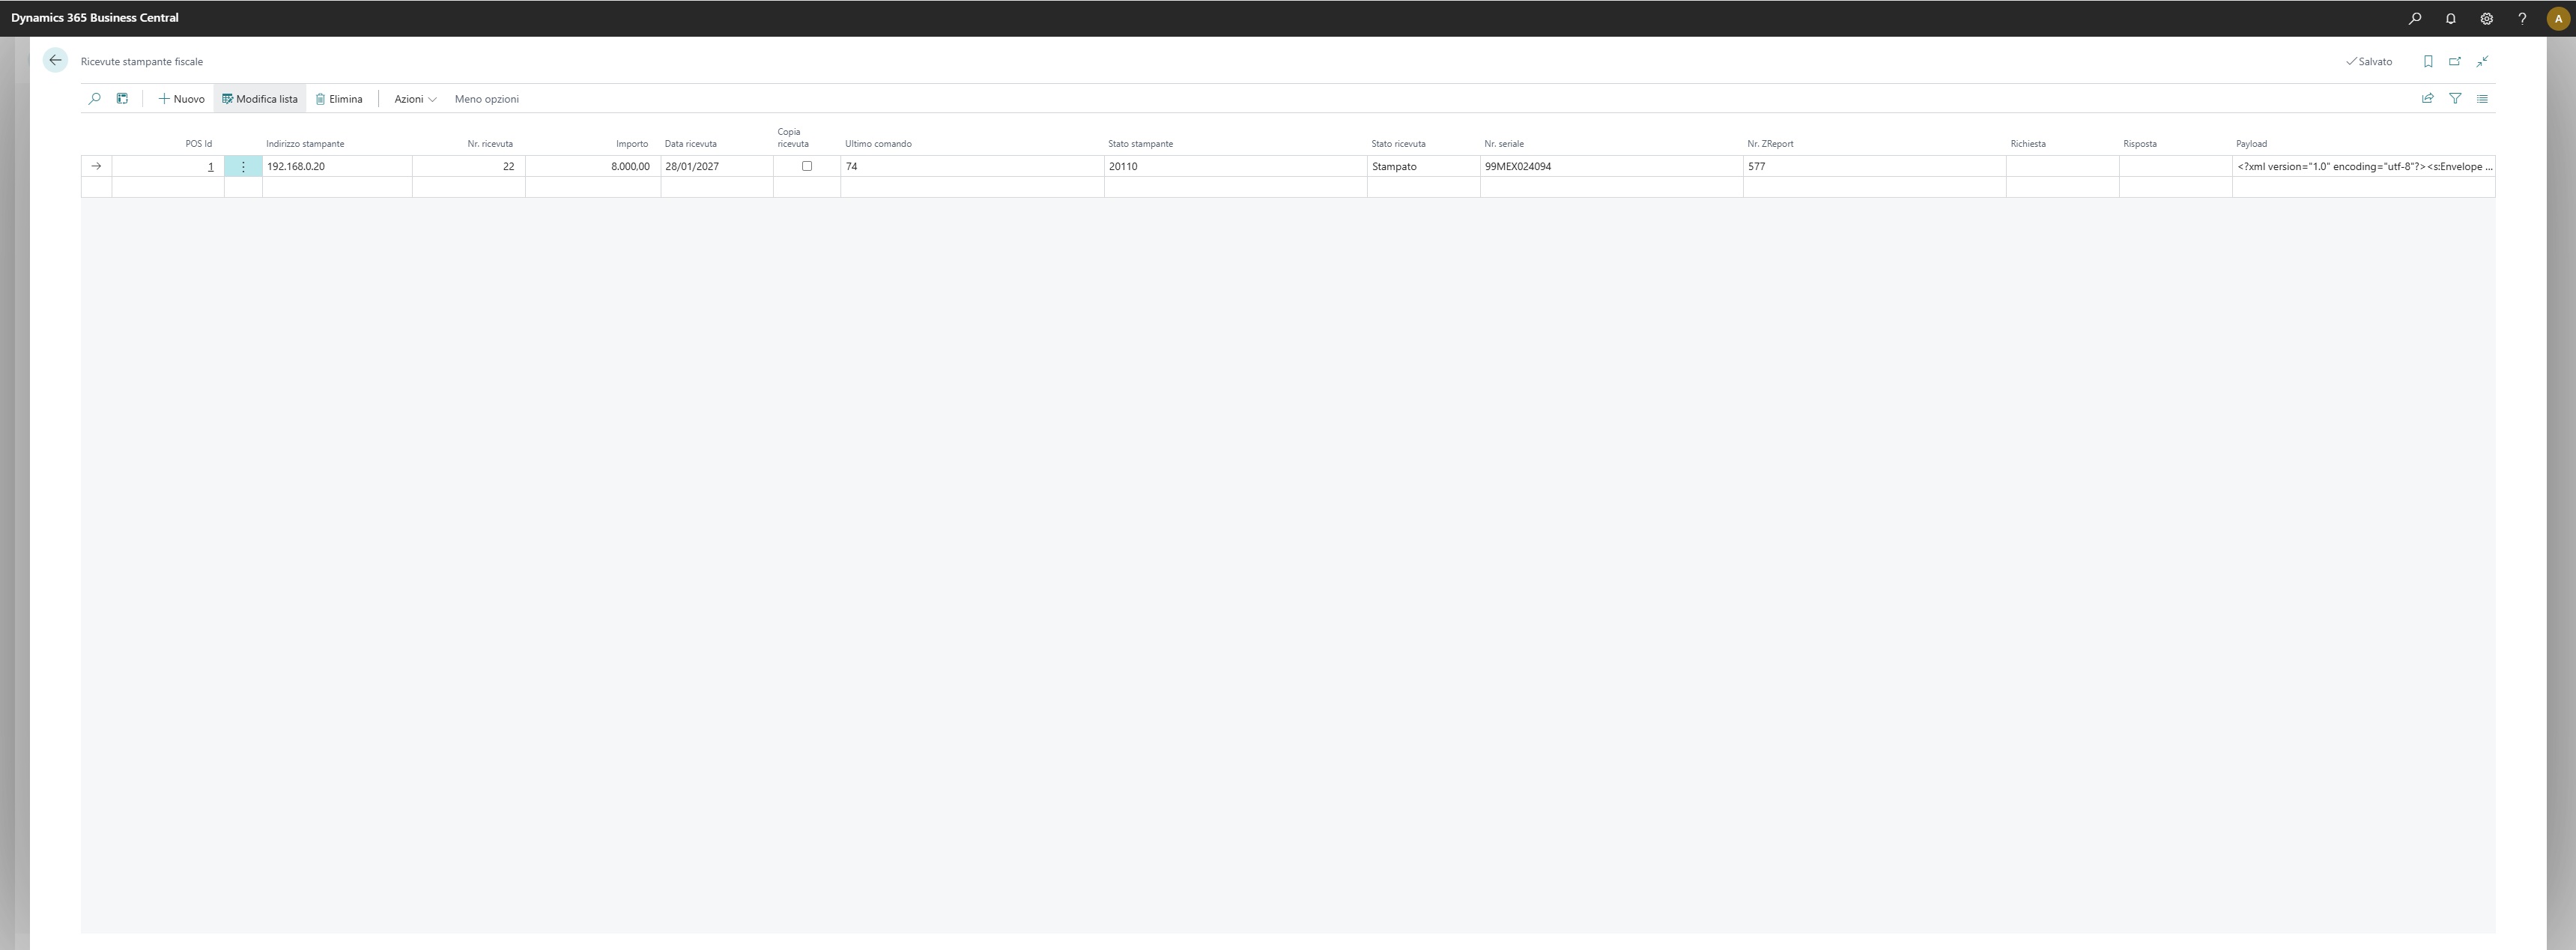2576x950 pixels.
Task: Open the notifications bell icon
Action: tap(2450, 19)
